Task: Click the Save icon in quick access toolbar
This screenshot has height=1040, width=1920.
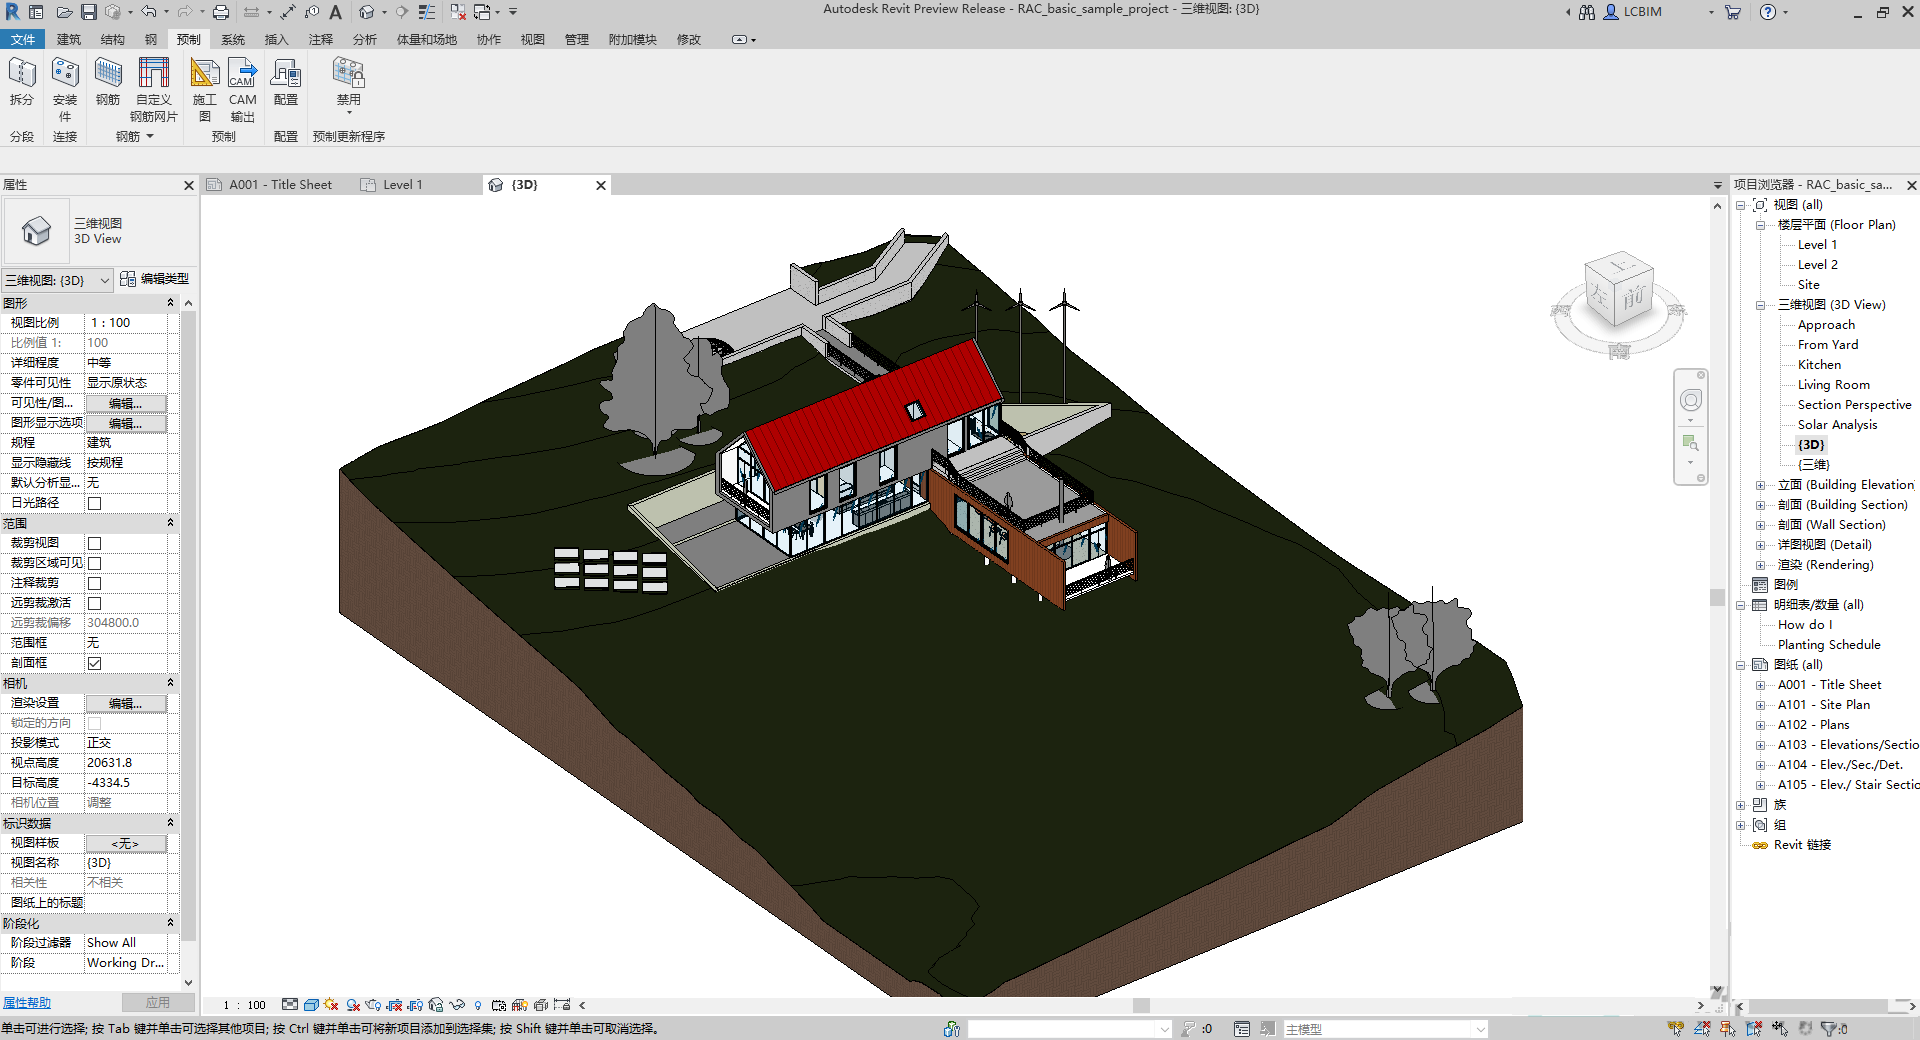Action: point(89,12)
